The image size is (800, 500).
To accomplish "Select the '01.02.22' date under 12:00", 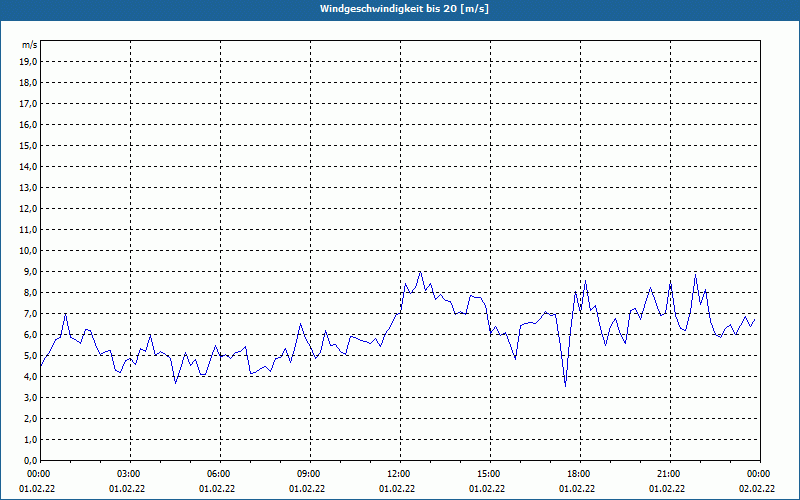I will point(397,489).
